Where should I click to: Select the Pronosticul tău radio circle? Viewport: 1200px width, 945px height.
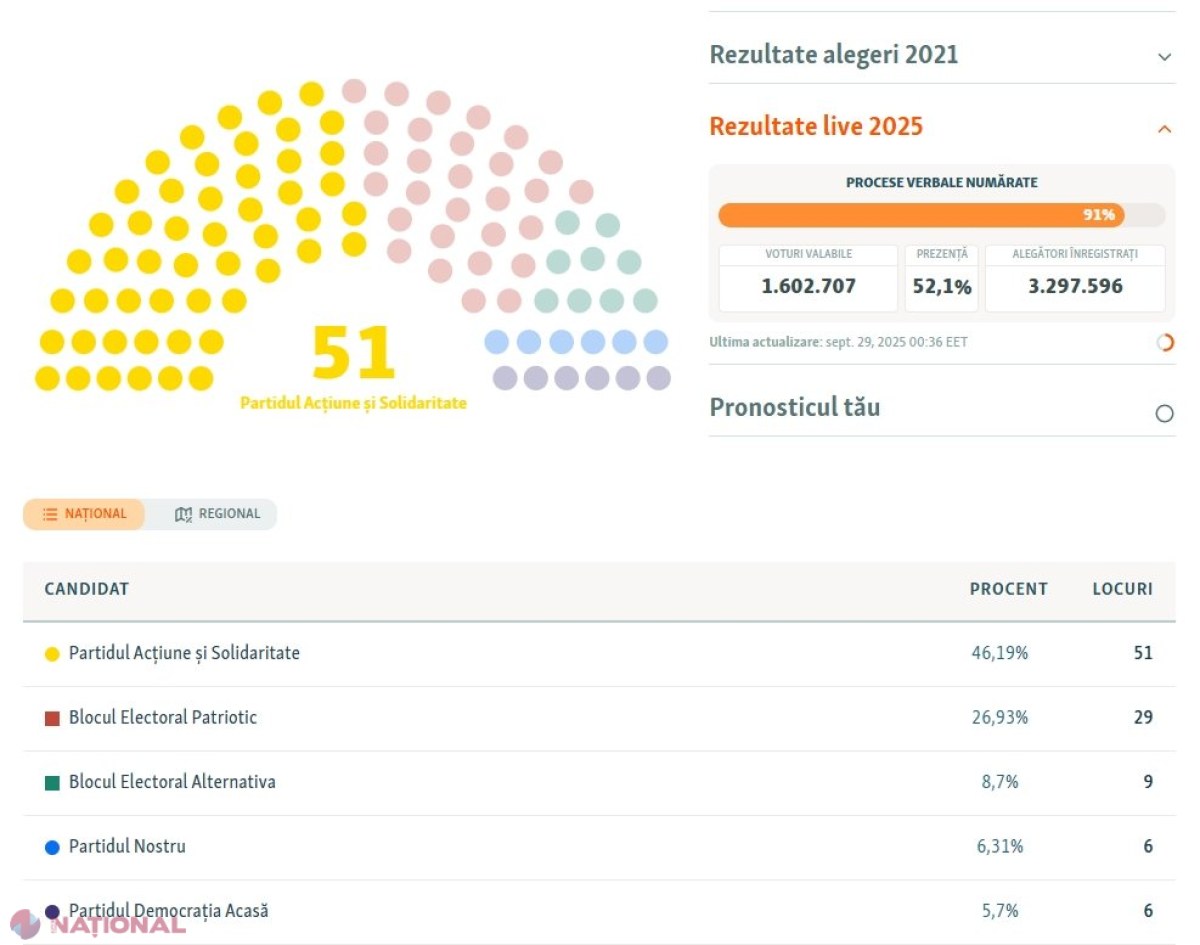(1164, 413)
